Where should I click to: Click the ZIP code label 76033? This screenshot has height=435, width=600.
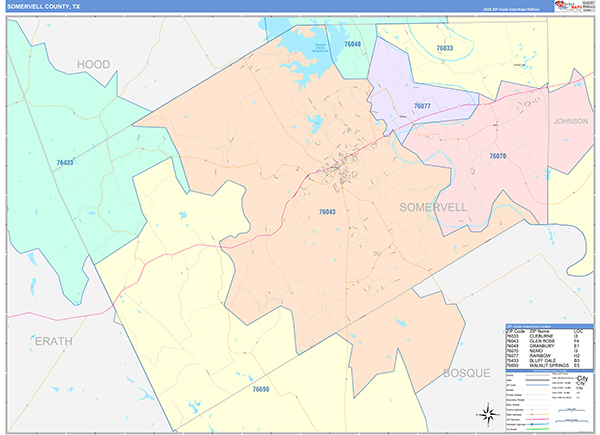pyautogui.click(x=445, y=48)
